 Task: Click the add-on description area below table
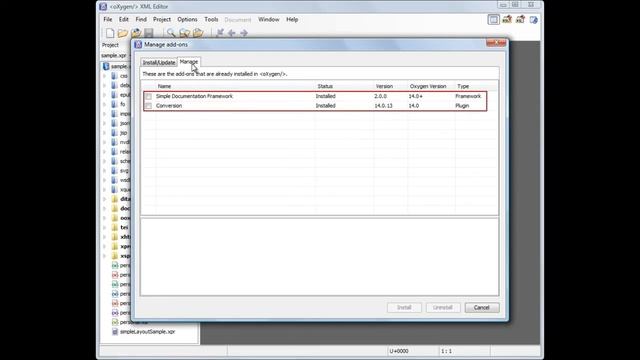319,257
